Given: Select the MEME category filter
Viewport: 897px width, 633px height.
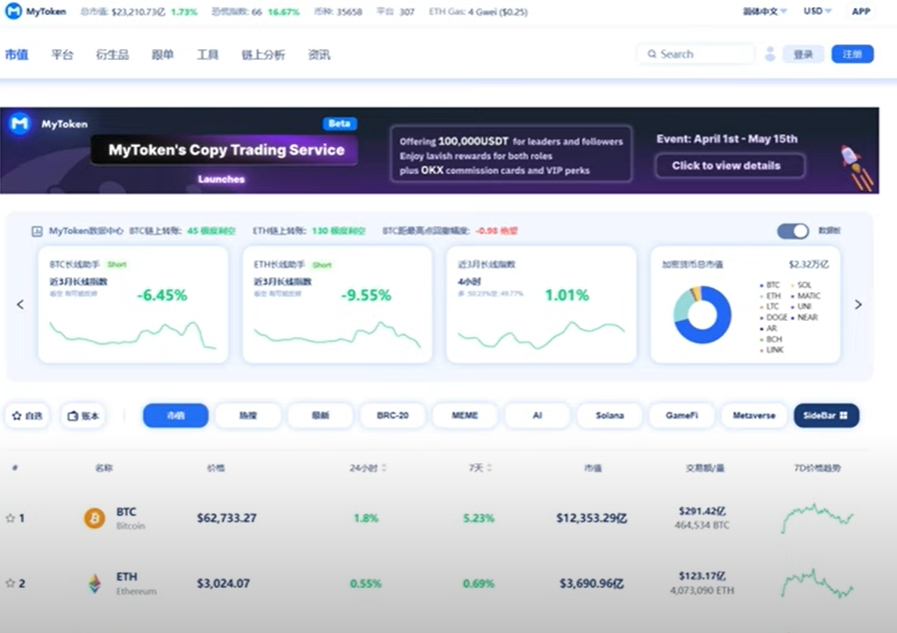Looking at the screenshot, I should (x=465, y=416).
